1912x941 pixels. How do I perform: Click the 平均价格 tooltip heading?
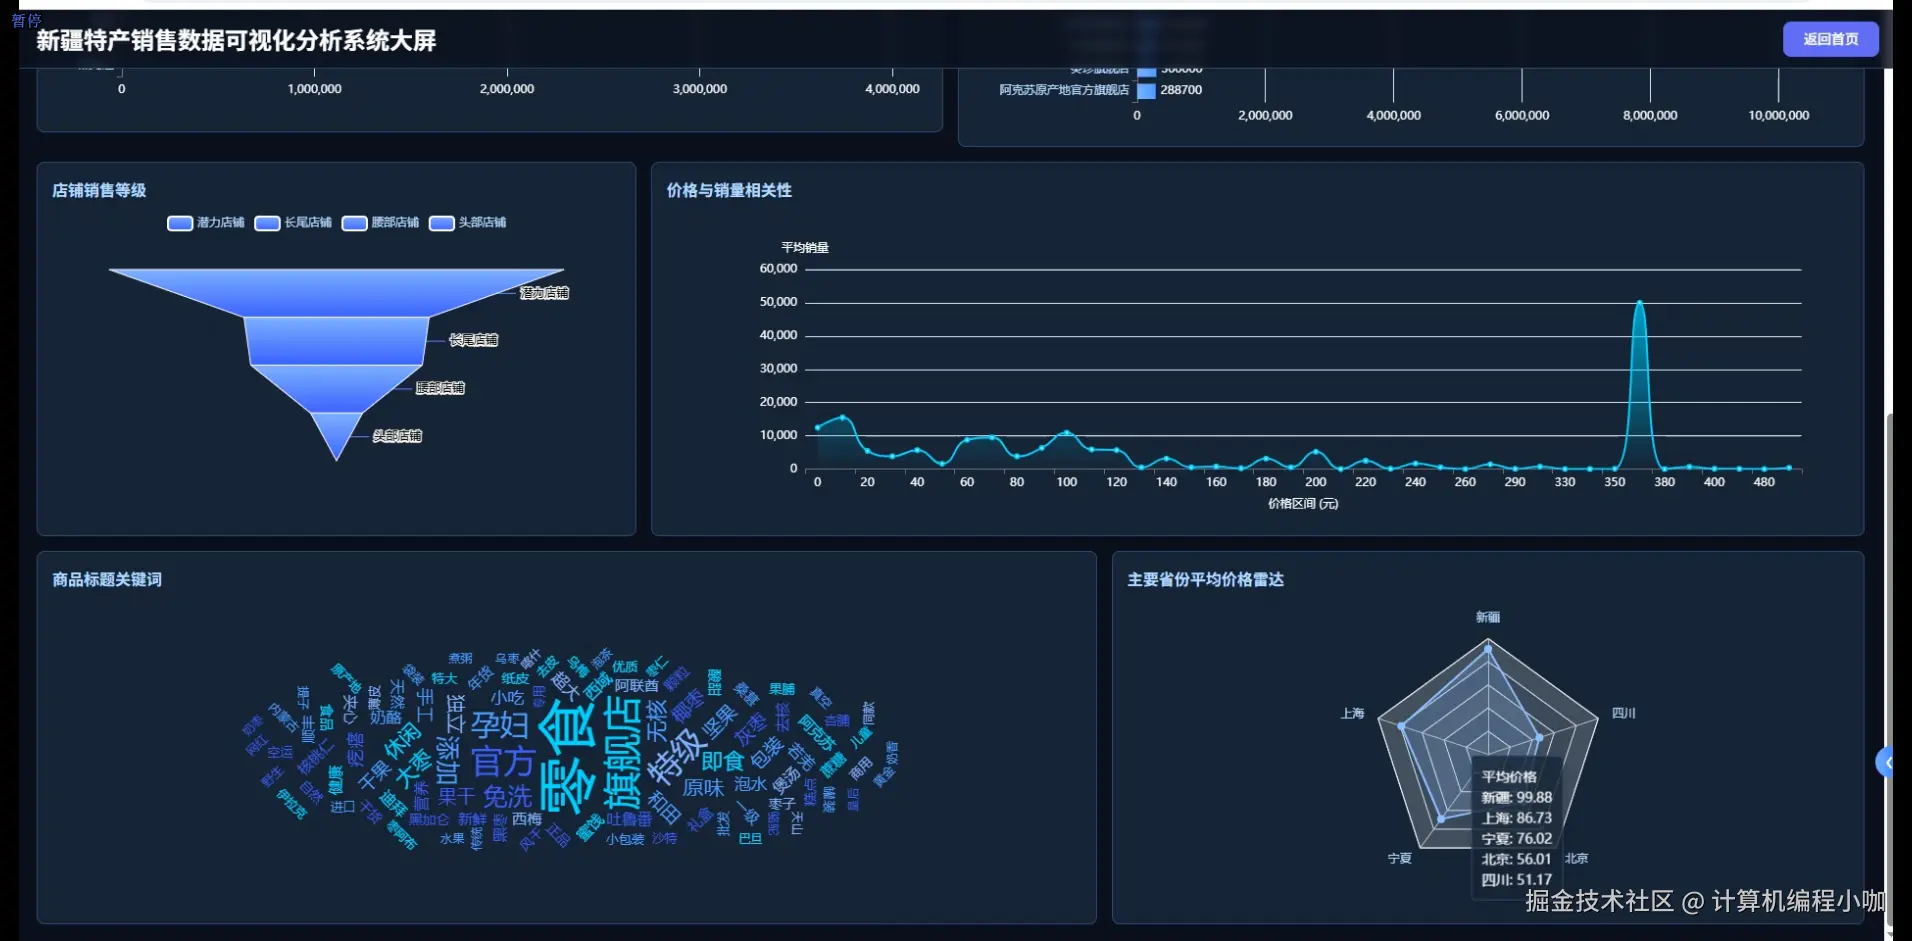tap(1509, 777)
